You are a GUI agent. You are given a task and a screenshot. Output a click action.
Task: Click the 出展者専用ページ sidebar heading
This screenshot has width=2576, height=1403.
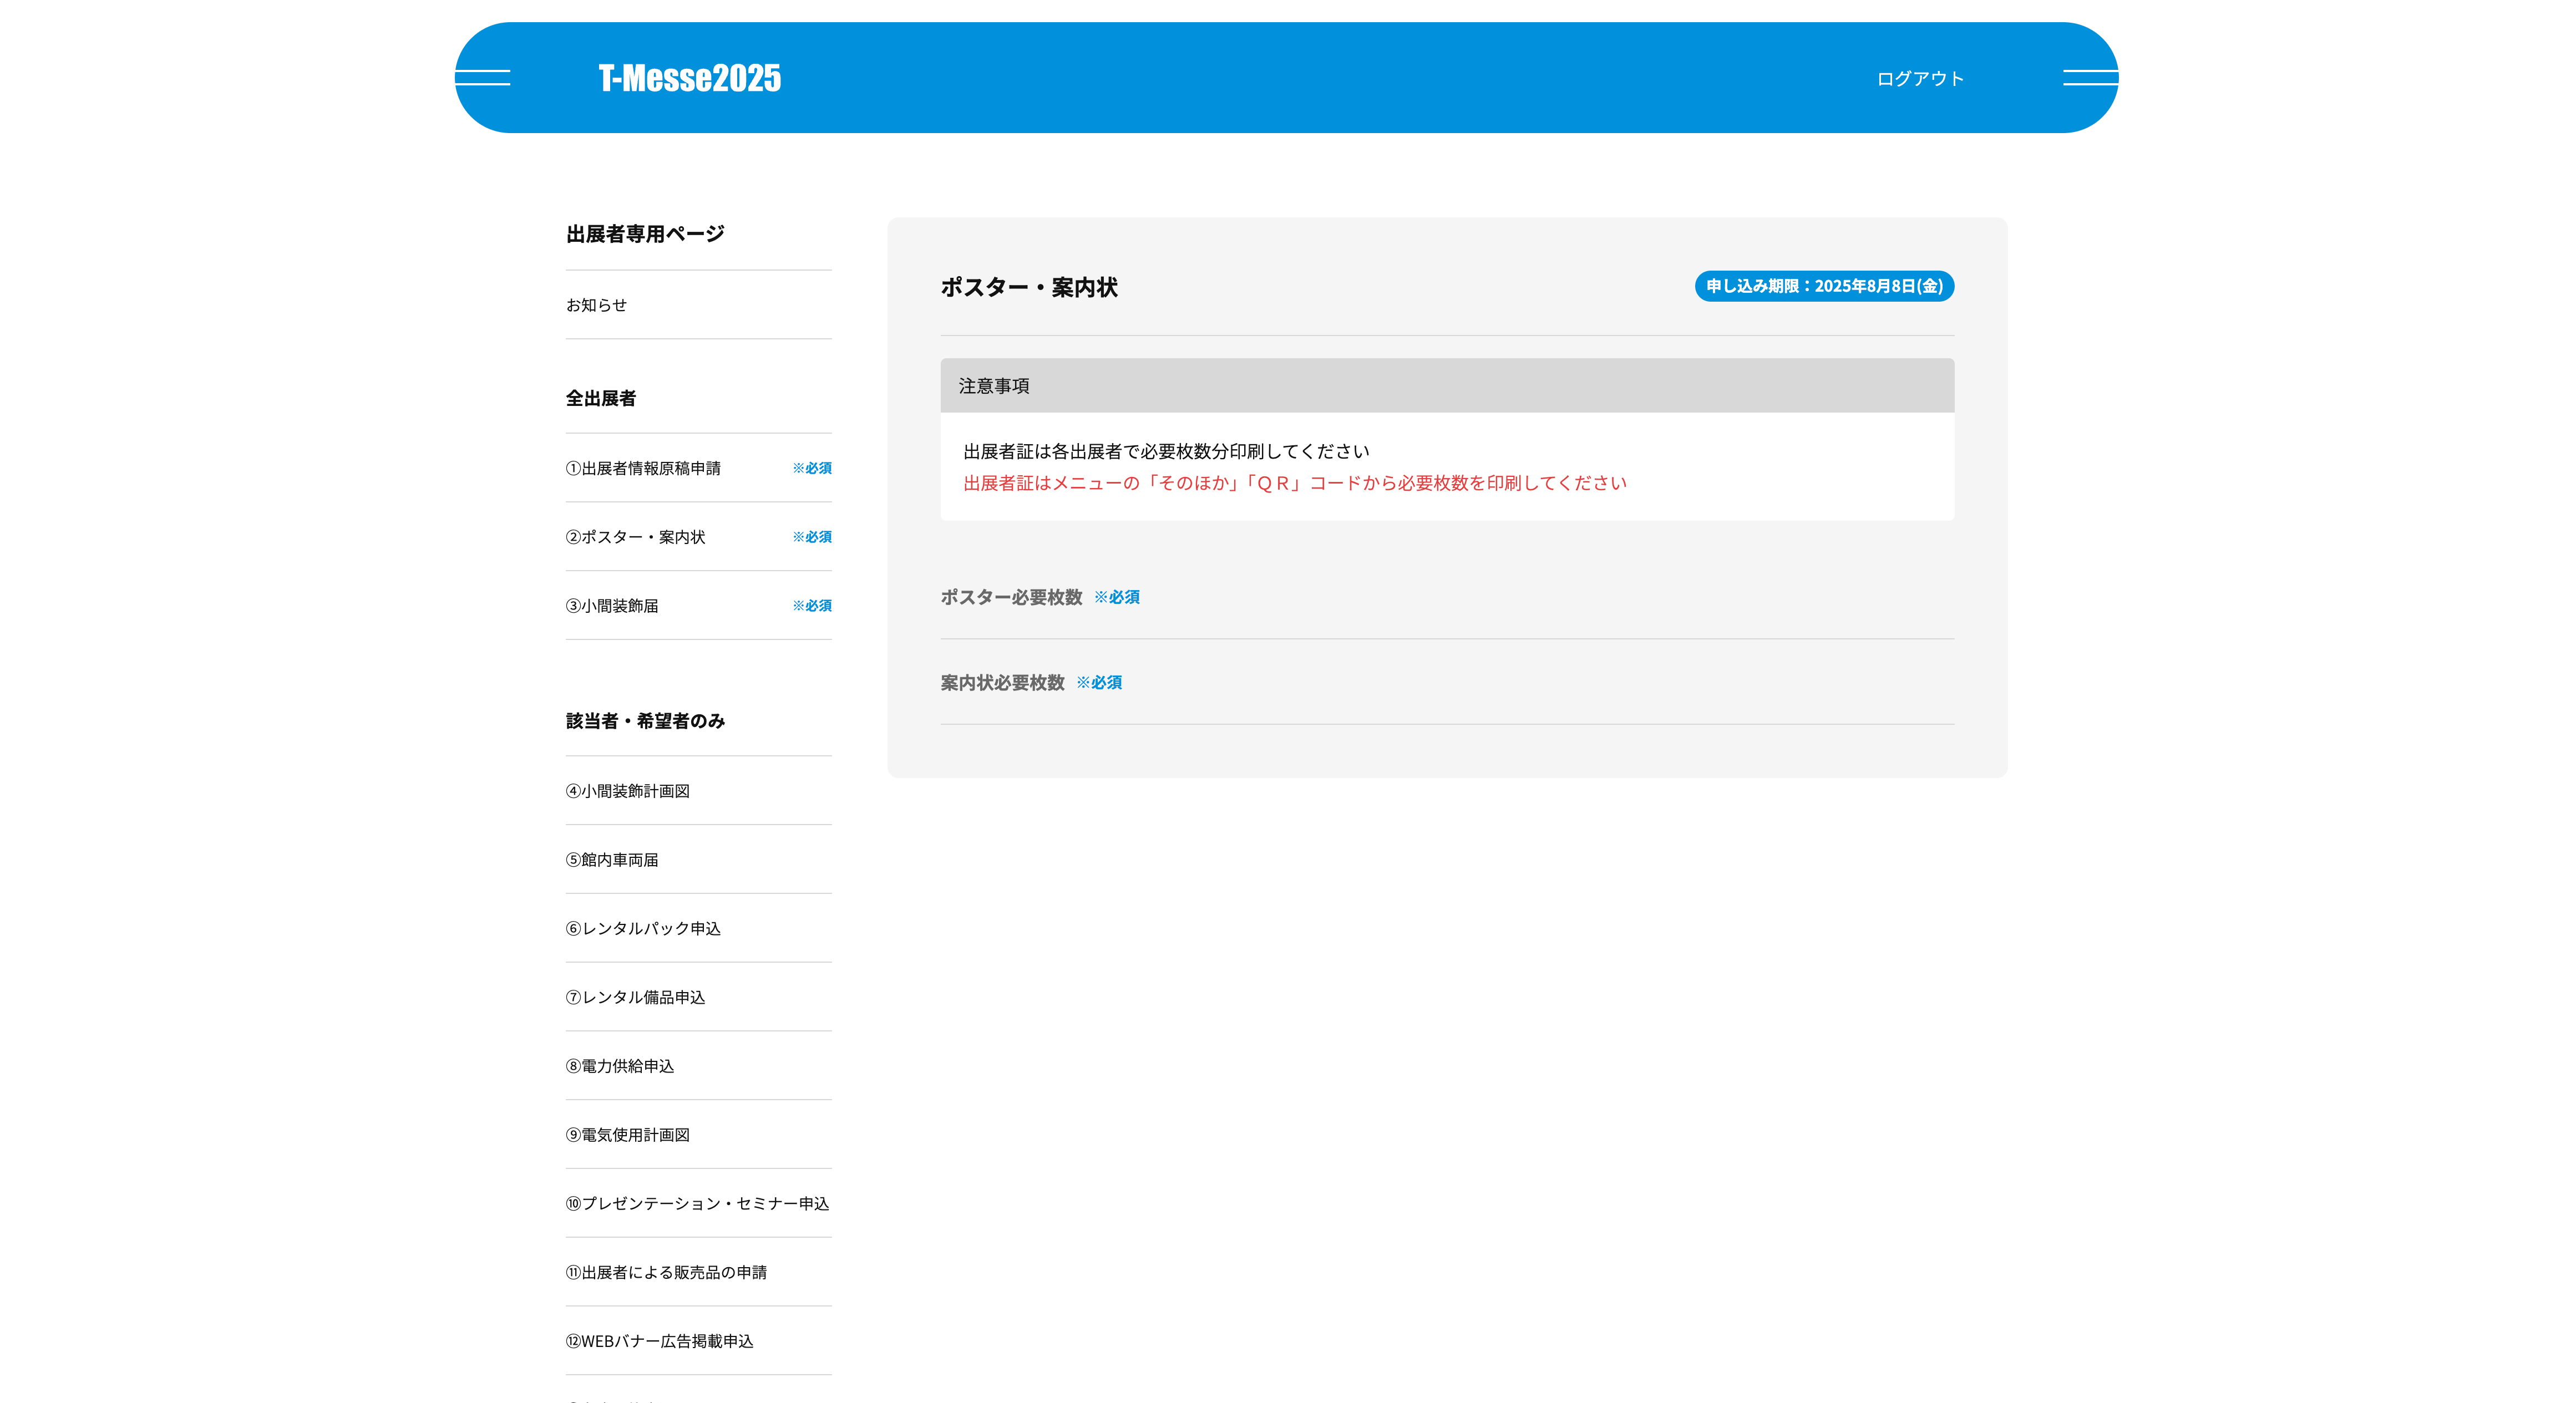tap(645, 234)
